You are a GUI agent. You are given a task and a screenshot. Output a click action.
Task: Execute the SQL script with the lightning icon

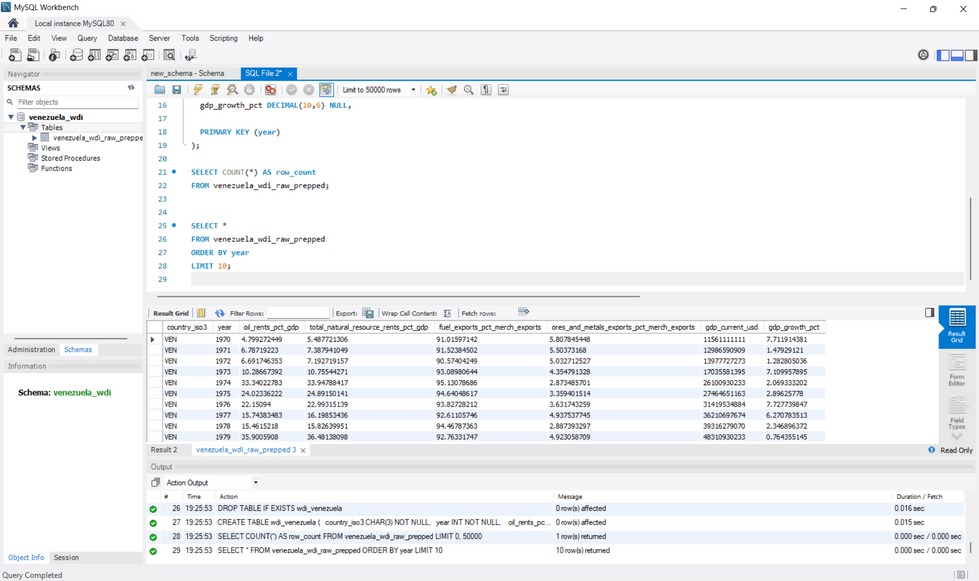(x=197, y=89)
